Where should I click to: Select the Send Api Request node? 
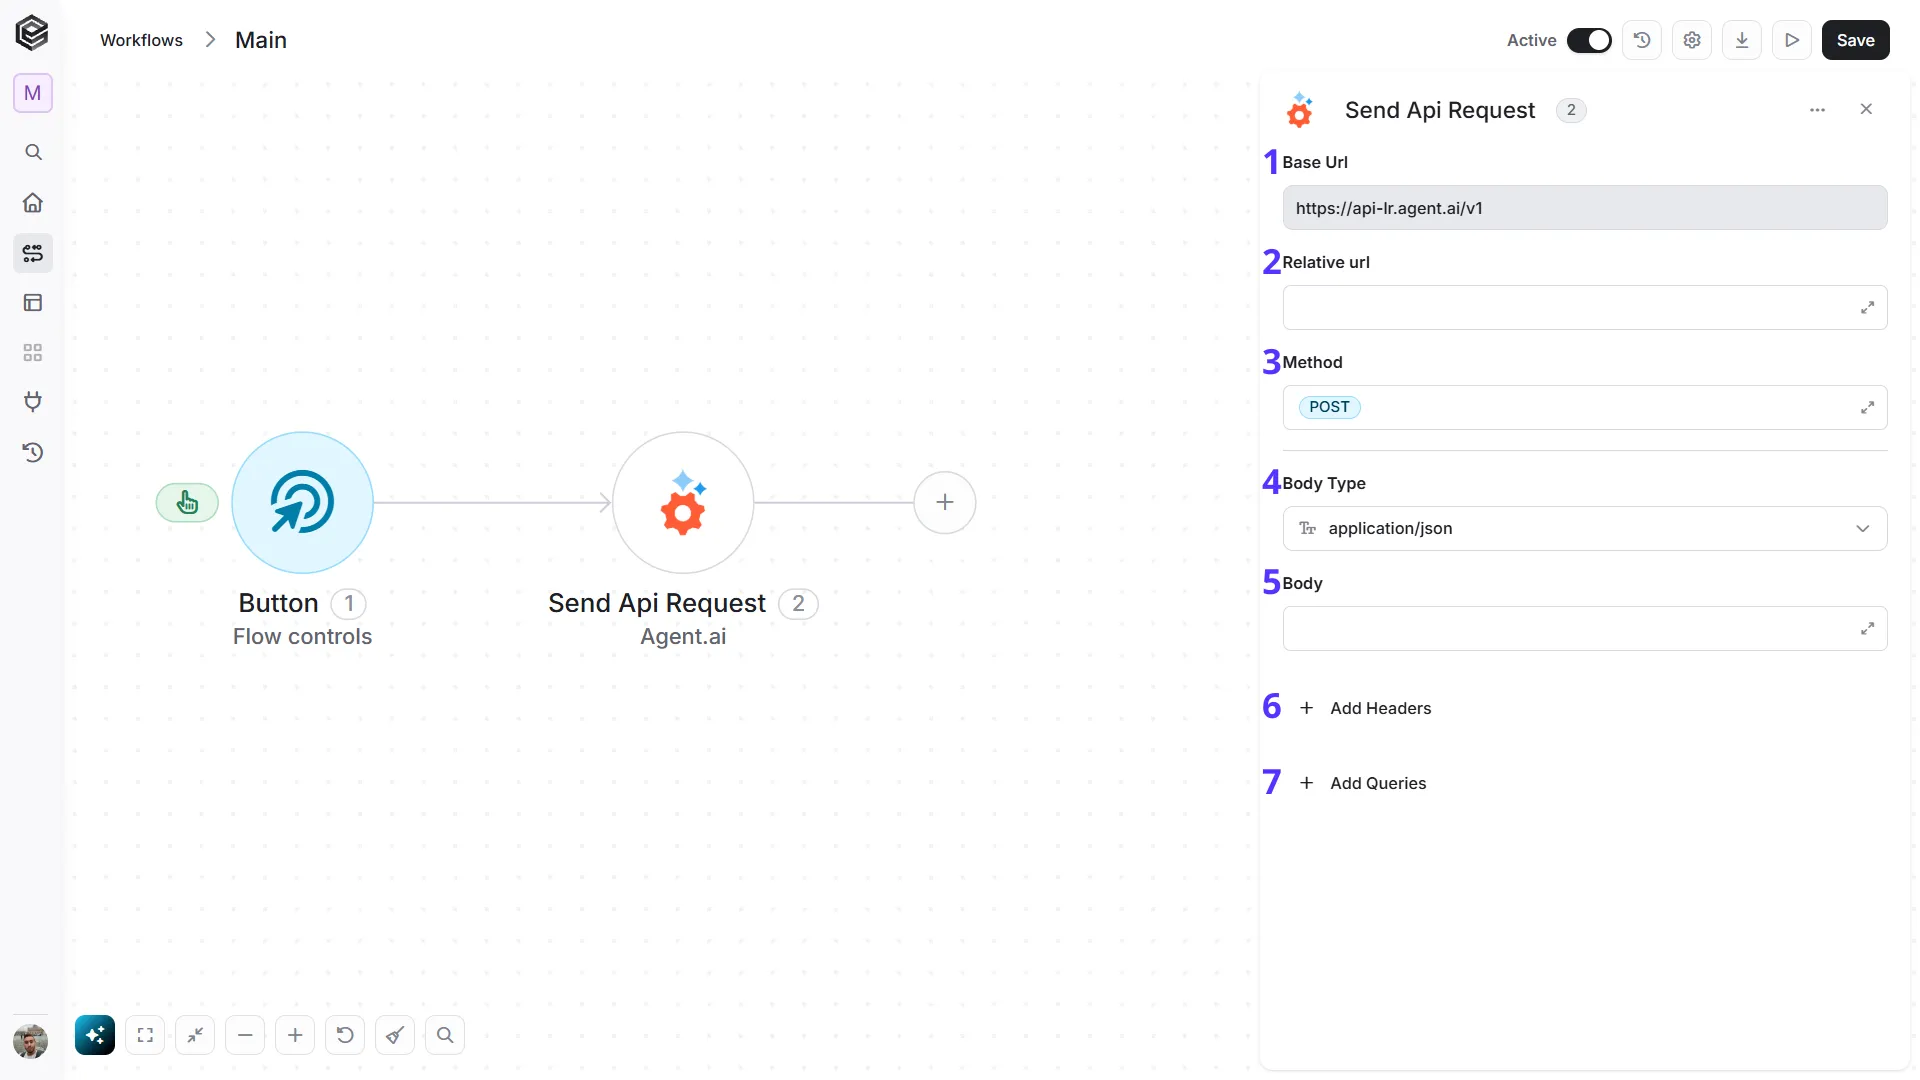[683, 502]
